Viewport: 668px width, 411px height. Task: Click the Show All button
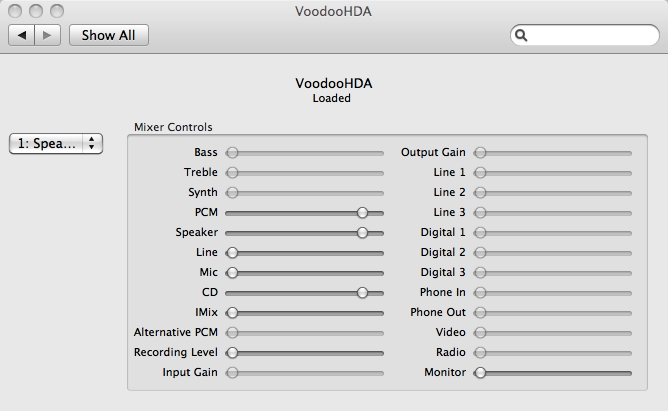(x=108, y=35)
